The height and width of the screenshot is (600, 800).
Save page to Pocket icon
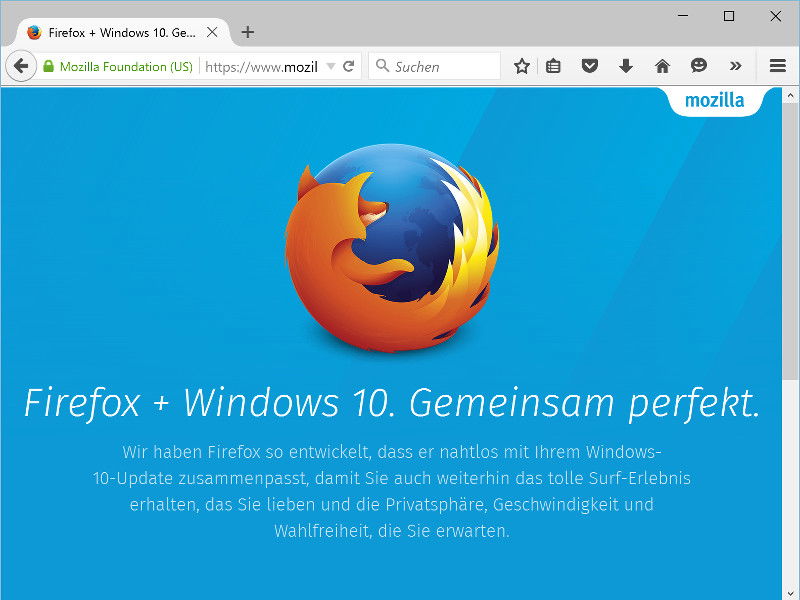point(590,66)
